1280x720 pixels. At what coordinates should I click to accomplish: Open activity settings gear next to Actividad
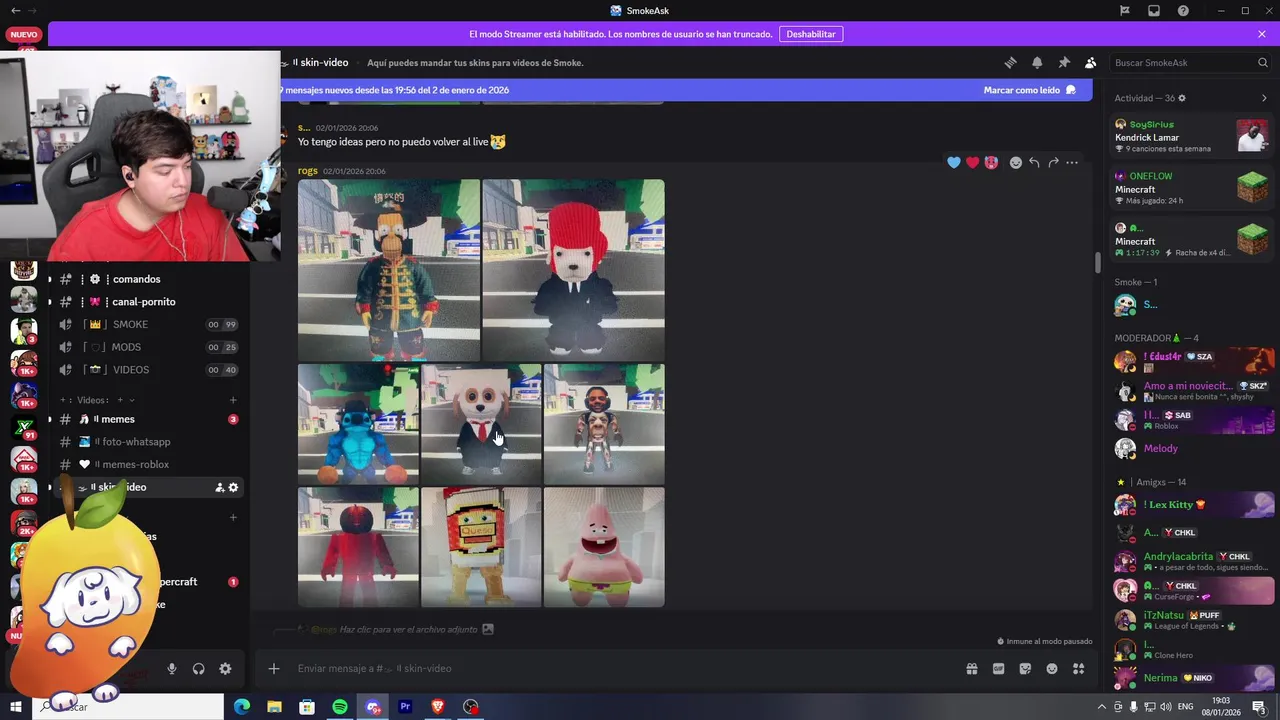(1182, 98)
